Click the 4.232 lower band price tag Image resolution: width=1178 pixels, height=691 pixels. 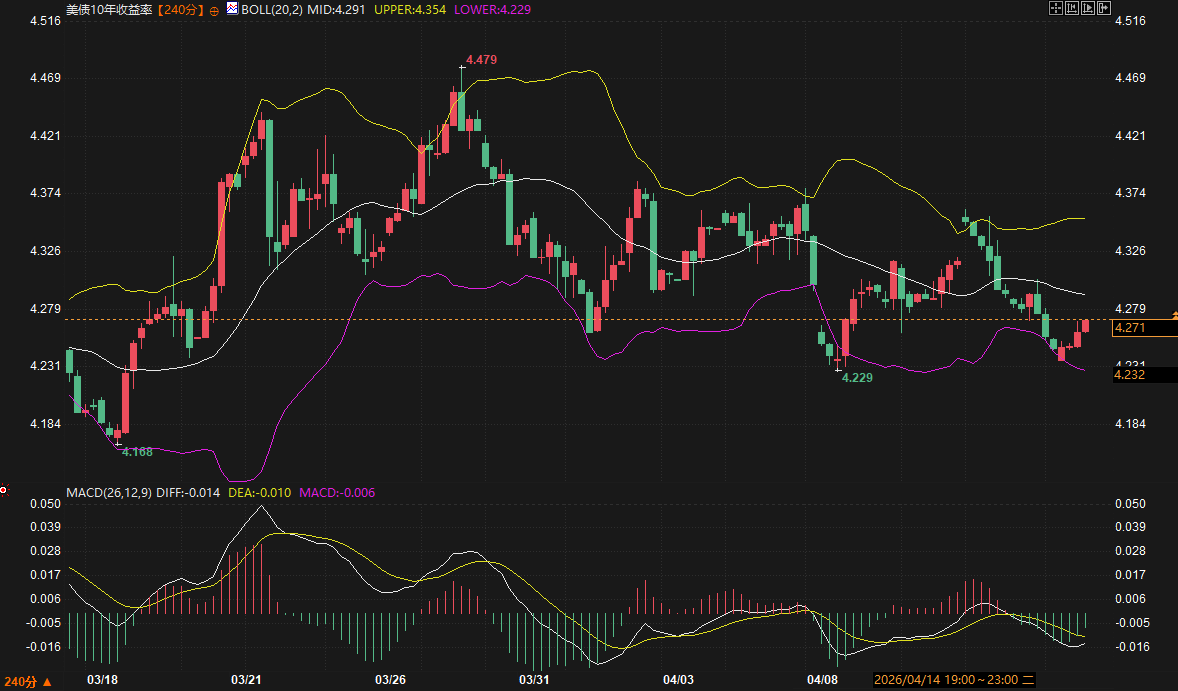[x=1143, y=375]
